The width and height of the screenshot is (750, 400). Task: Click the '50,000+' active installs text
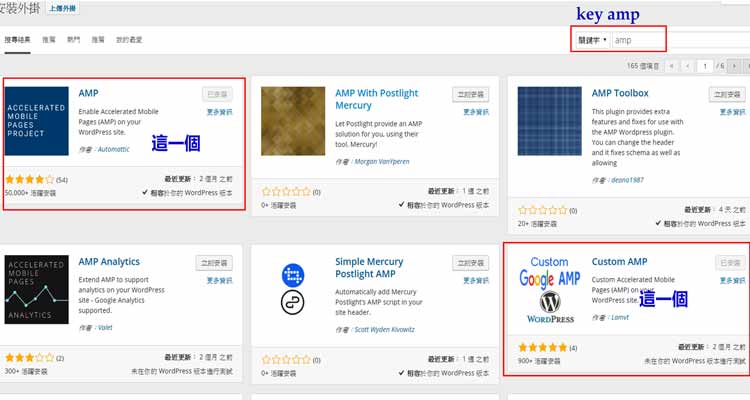(x=31, y=193)
